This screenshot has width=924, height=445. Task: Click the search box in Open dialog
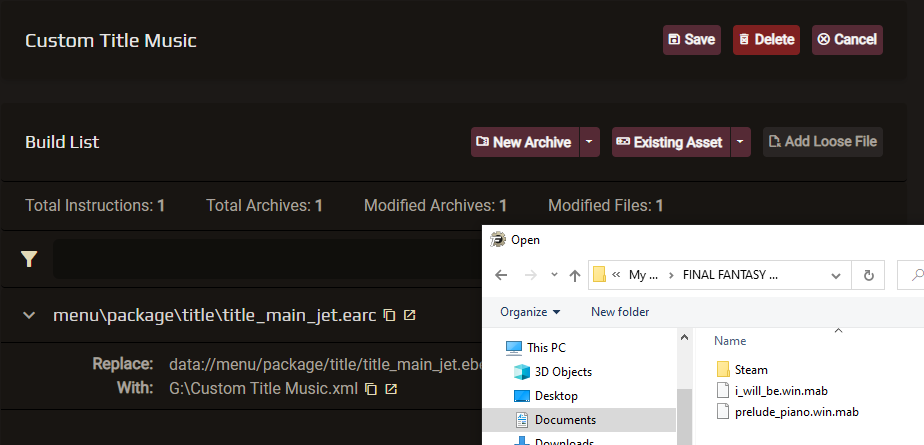(910, 275)
